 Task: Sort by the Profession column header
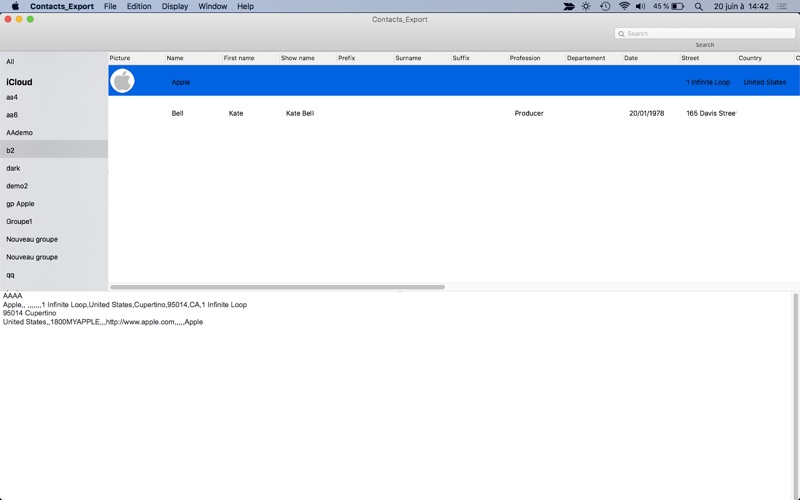536,58
